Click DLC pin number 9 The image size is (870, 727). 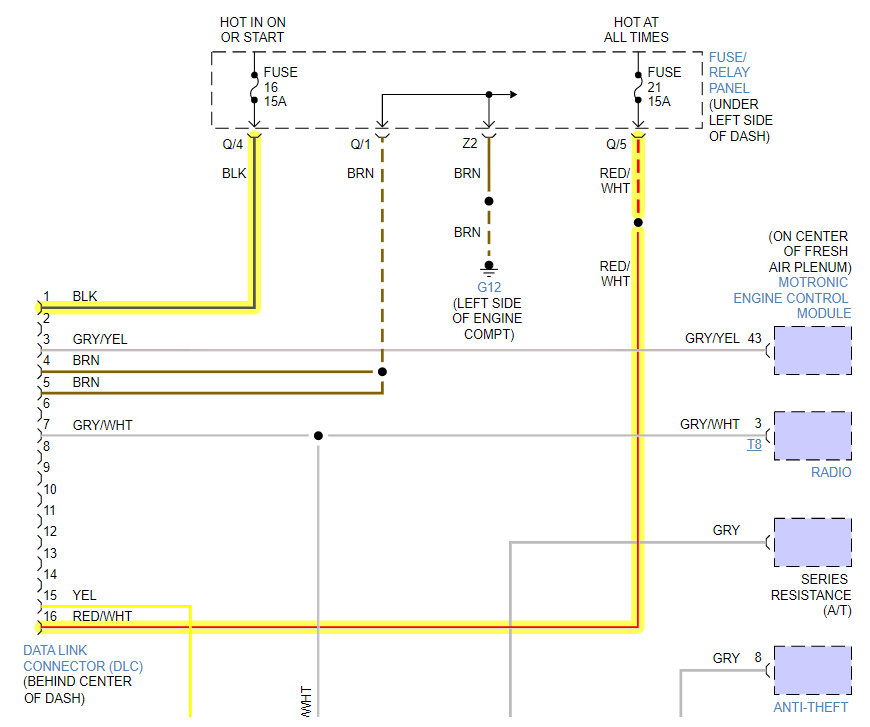[47, 467]
